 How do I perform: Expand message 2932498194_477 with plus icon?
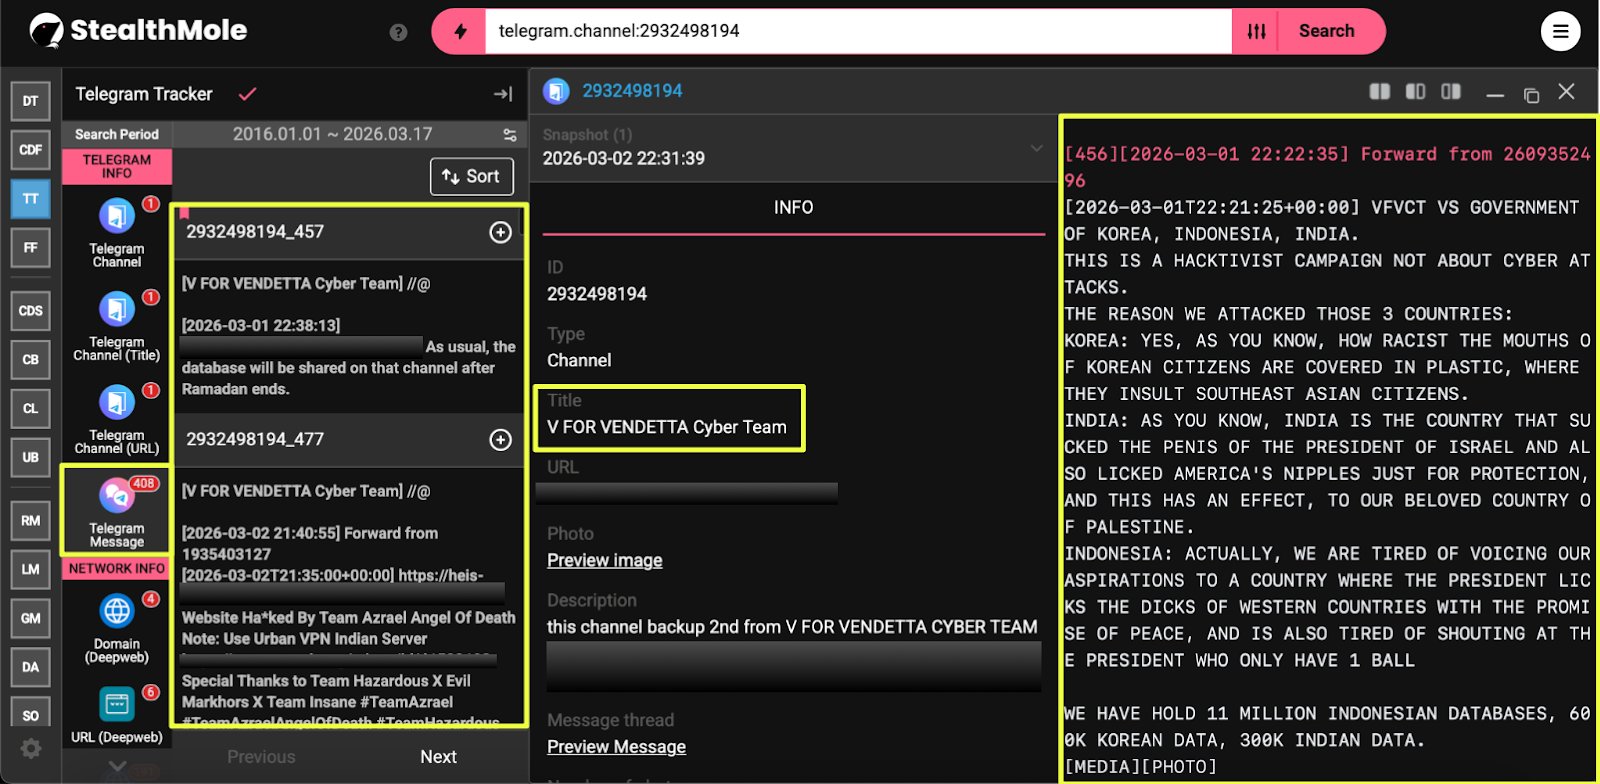click(x=500, y=440)
